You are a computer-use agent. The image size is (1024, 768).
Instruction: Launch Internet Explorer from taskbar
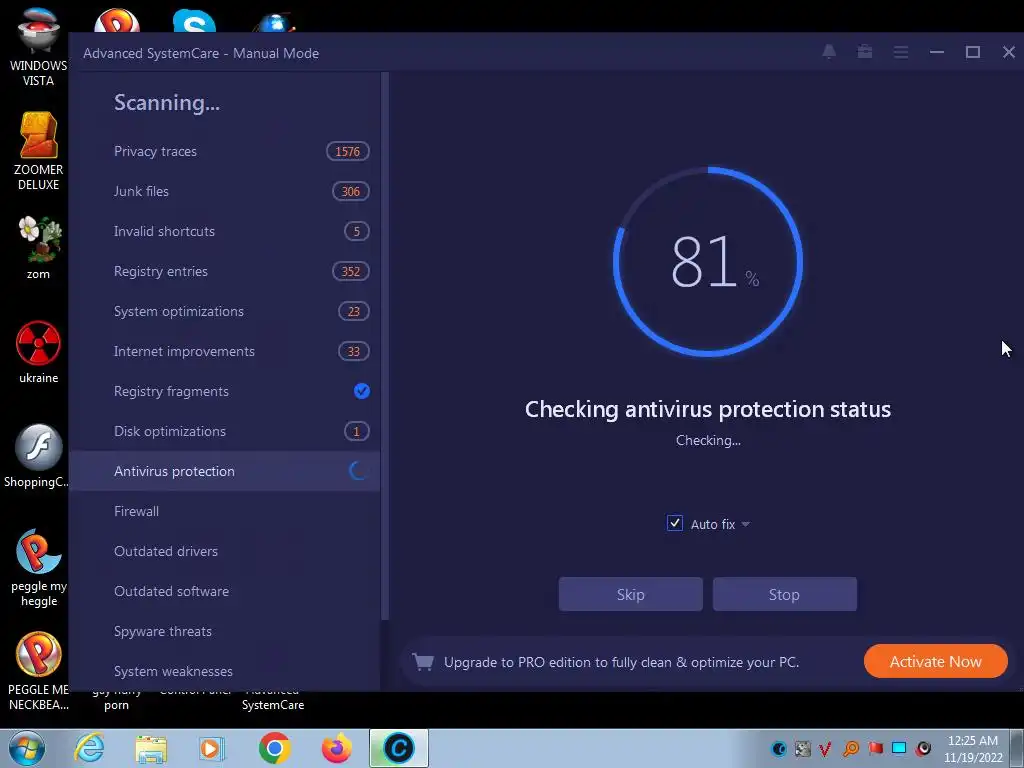89,748
